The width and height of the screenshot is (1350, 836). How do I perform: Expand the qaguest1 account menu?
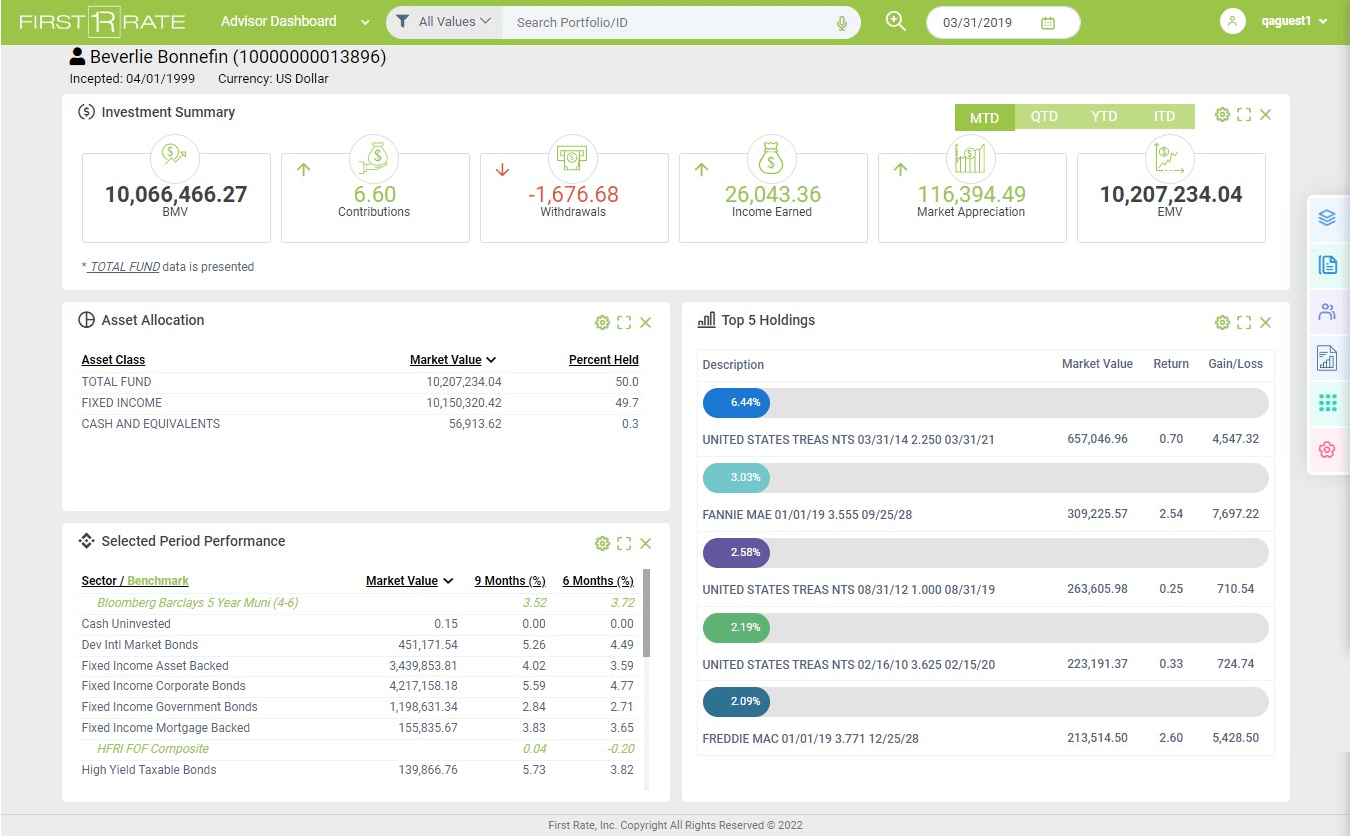click(x=1295, y=21)
